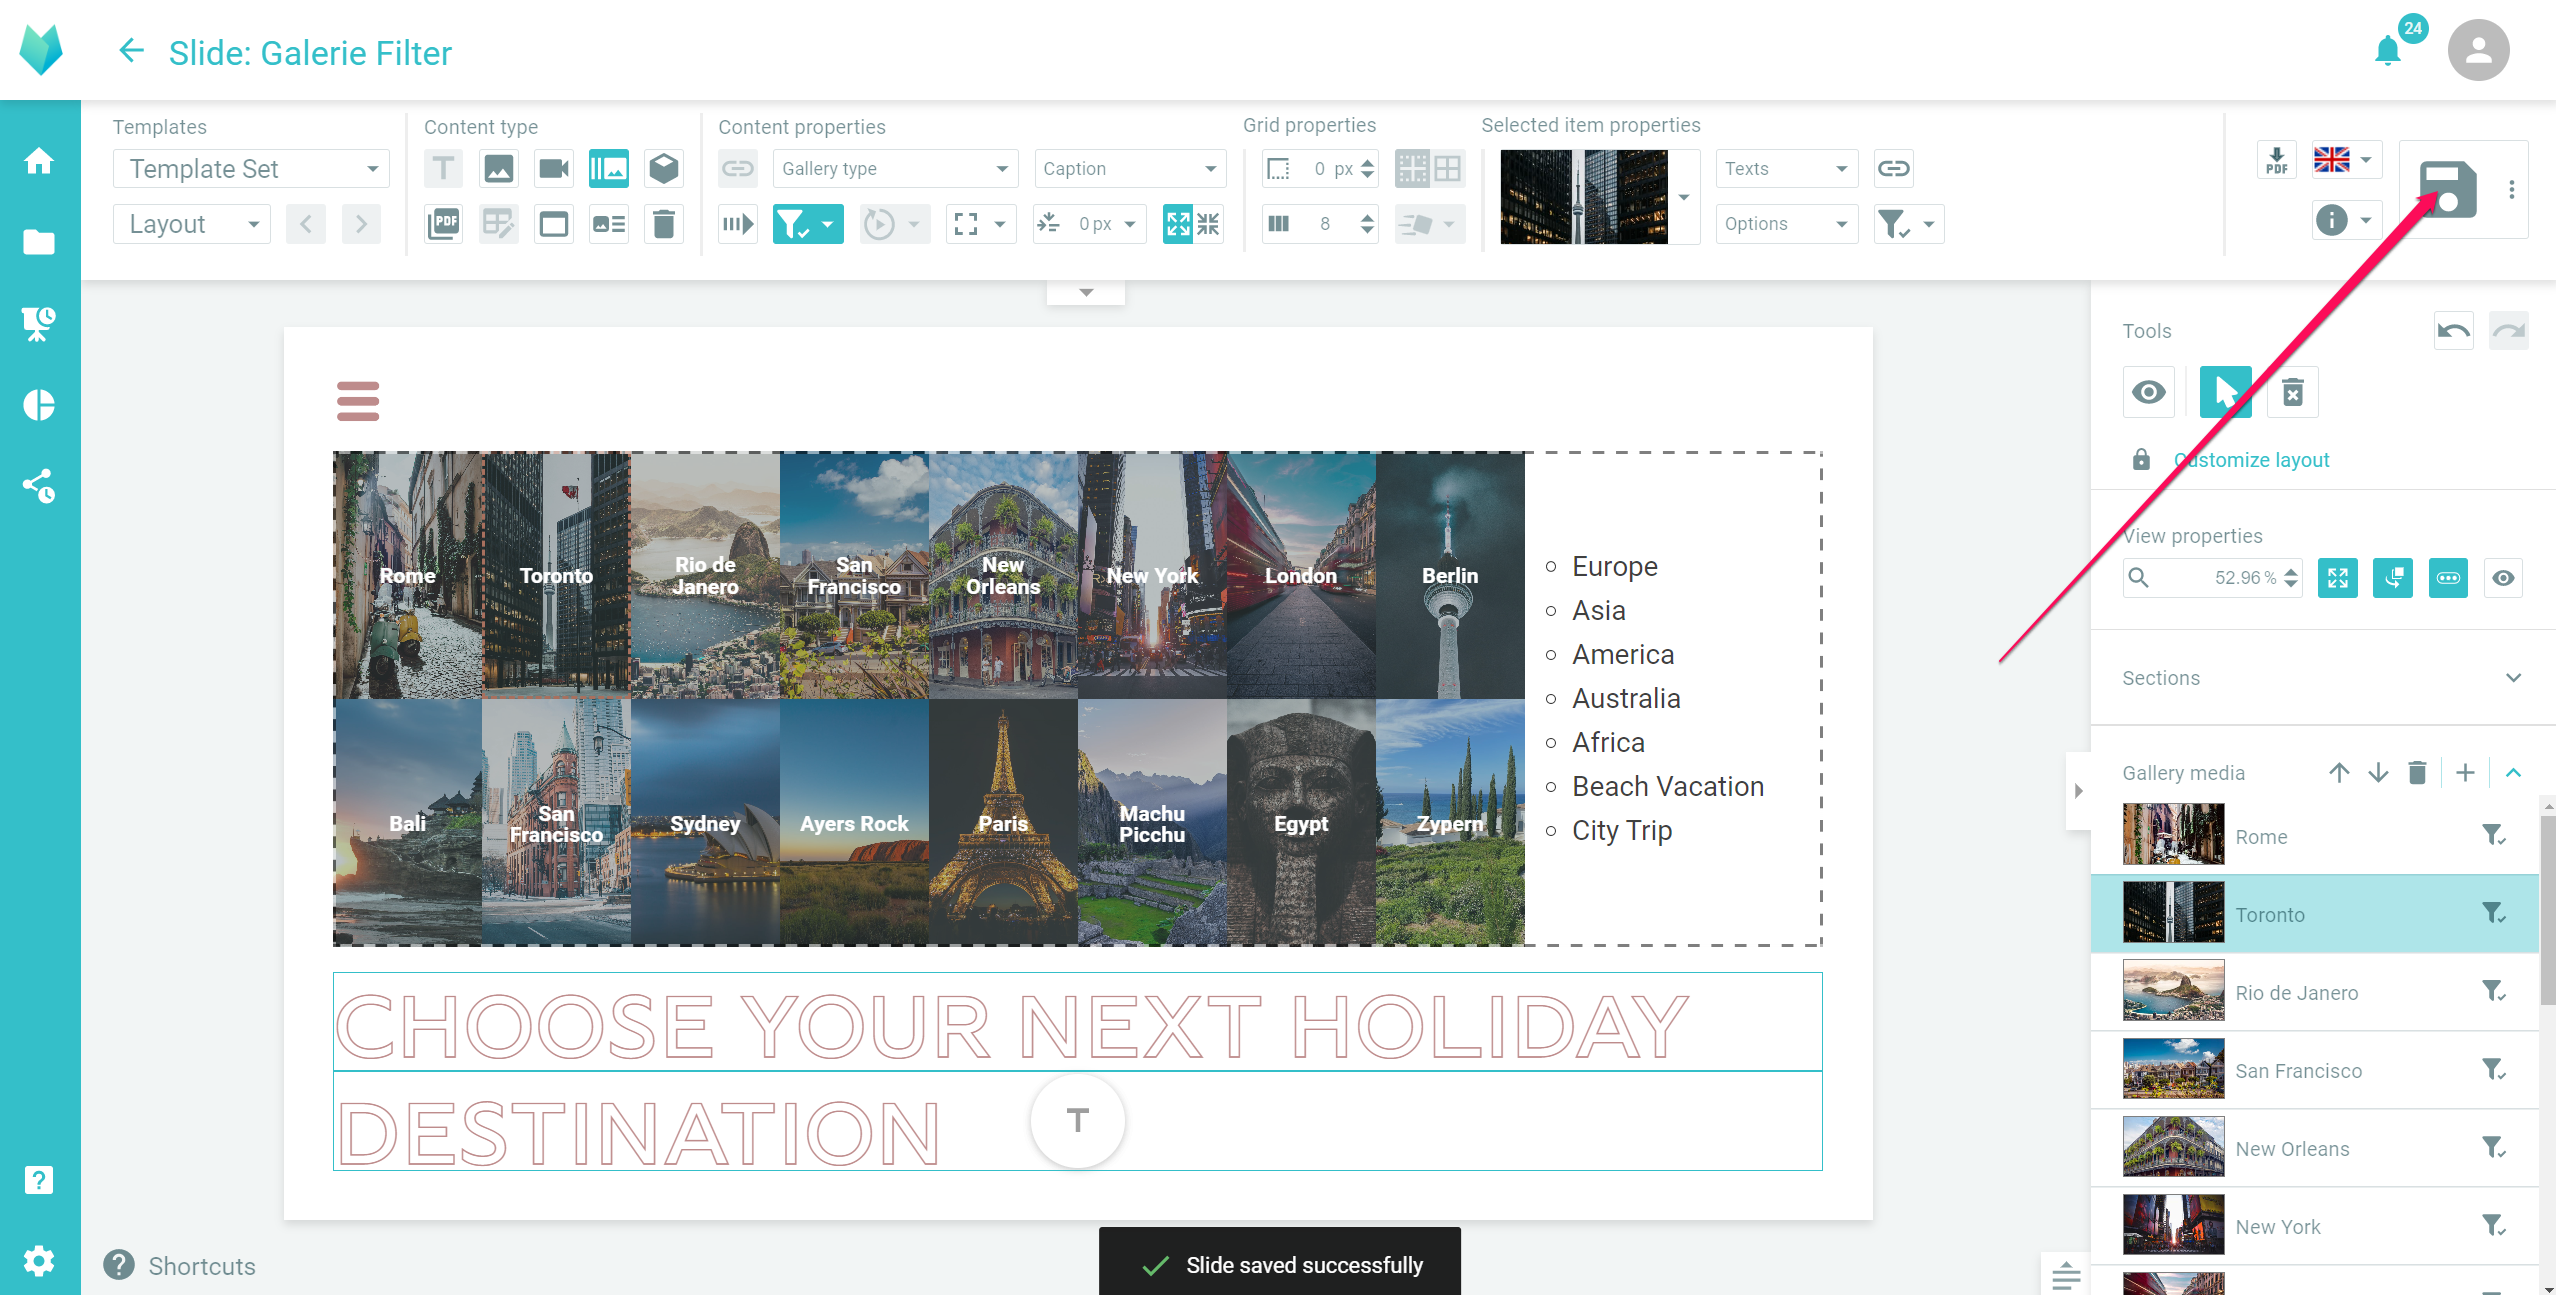Toggle the customize layout lock
Viewport: 2556px width, 1295px height.
(2141, 459)
